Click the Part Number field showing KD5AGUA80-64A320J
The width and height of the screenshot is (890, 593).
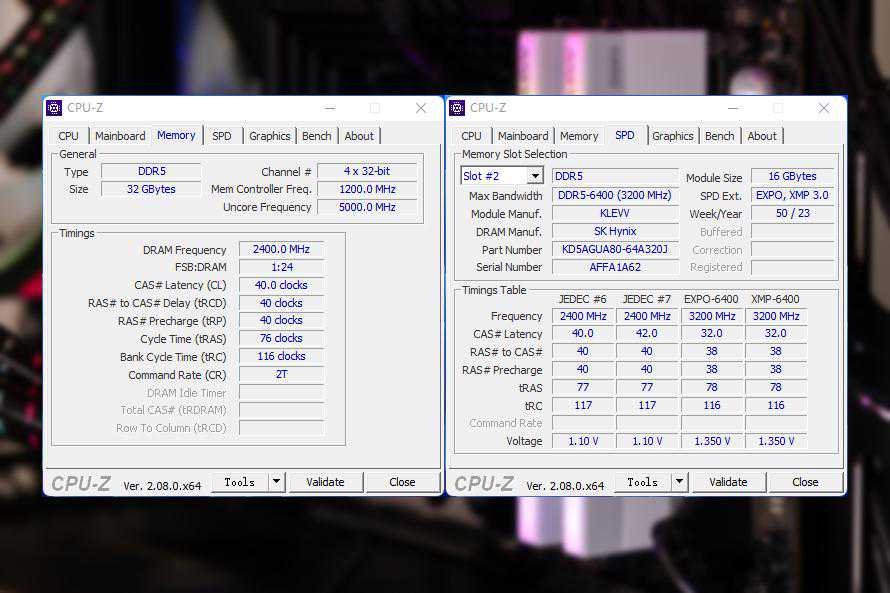pos(614,250)
